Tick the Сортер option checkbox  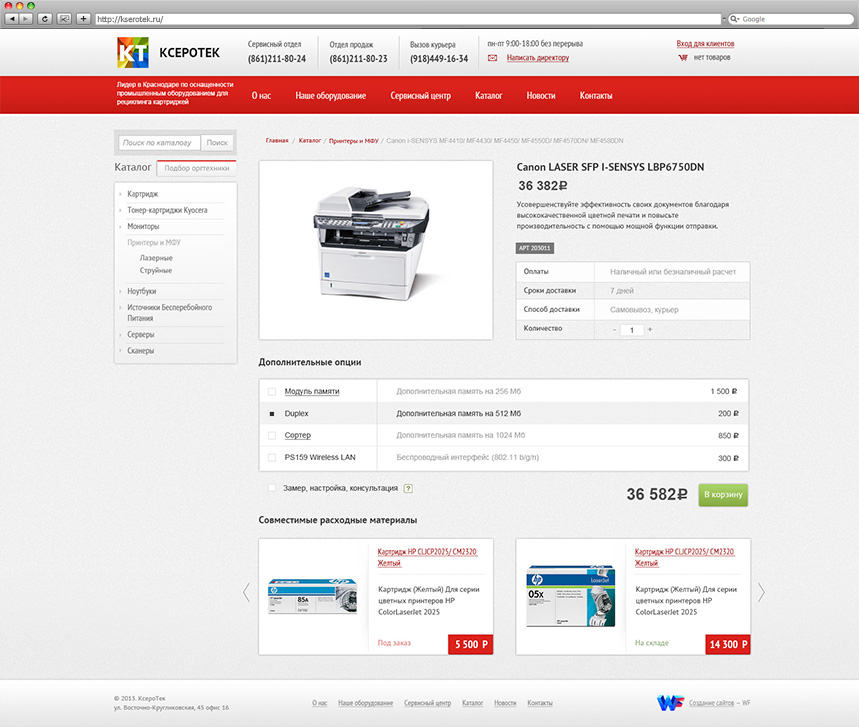(x=272, y=436)
